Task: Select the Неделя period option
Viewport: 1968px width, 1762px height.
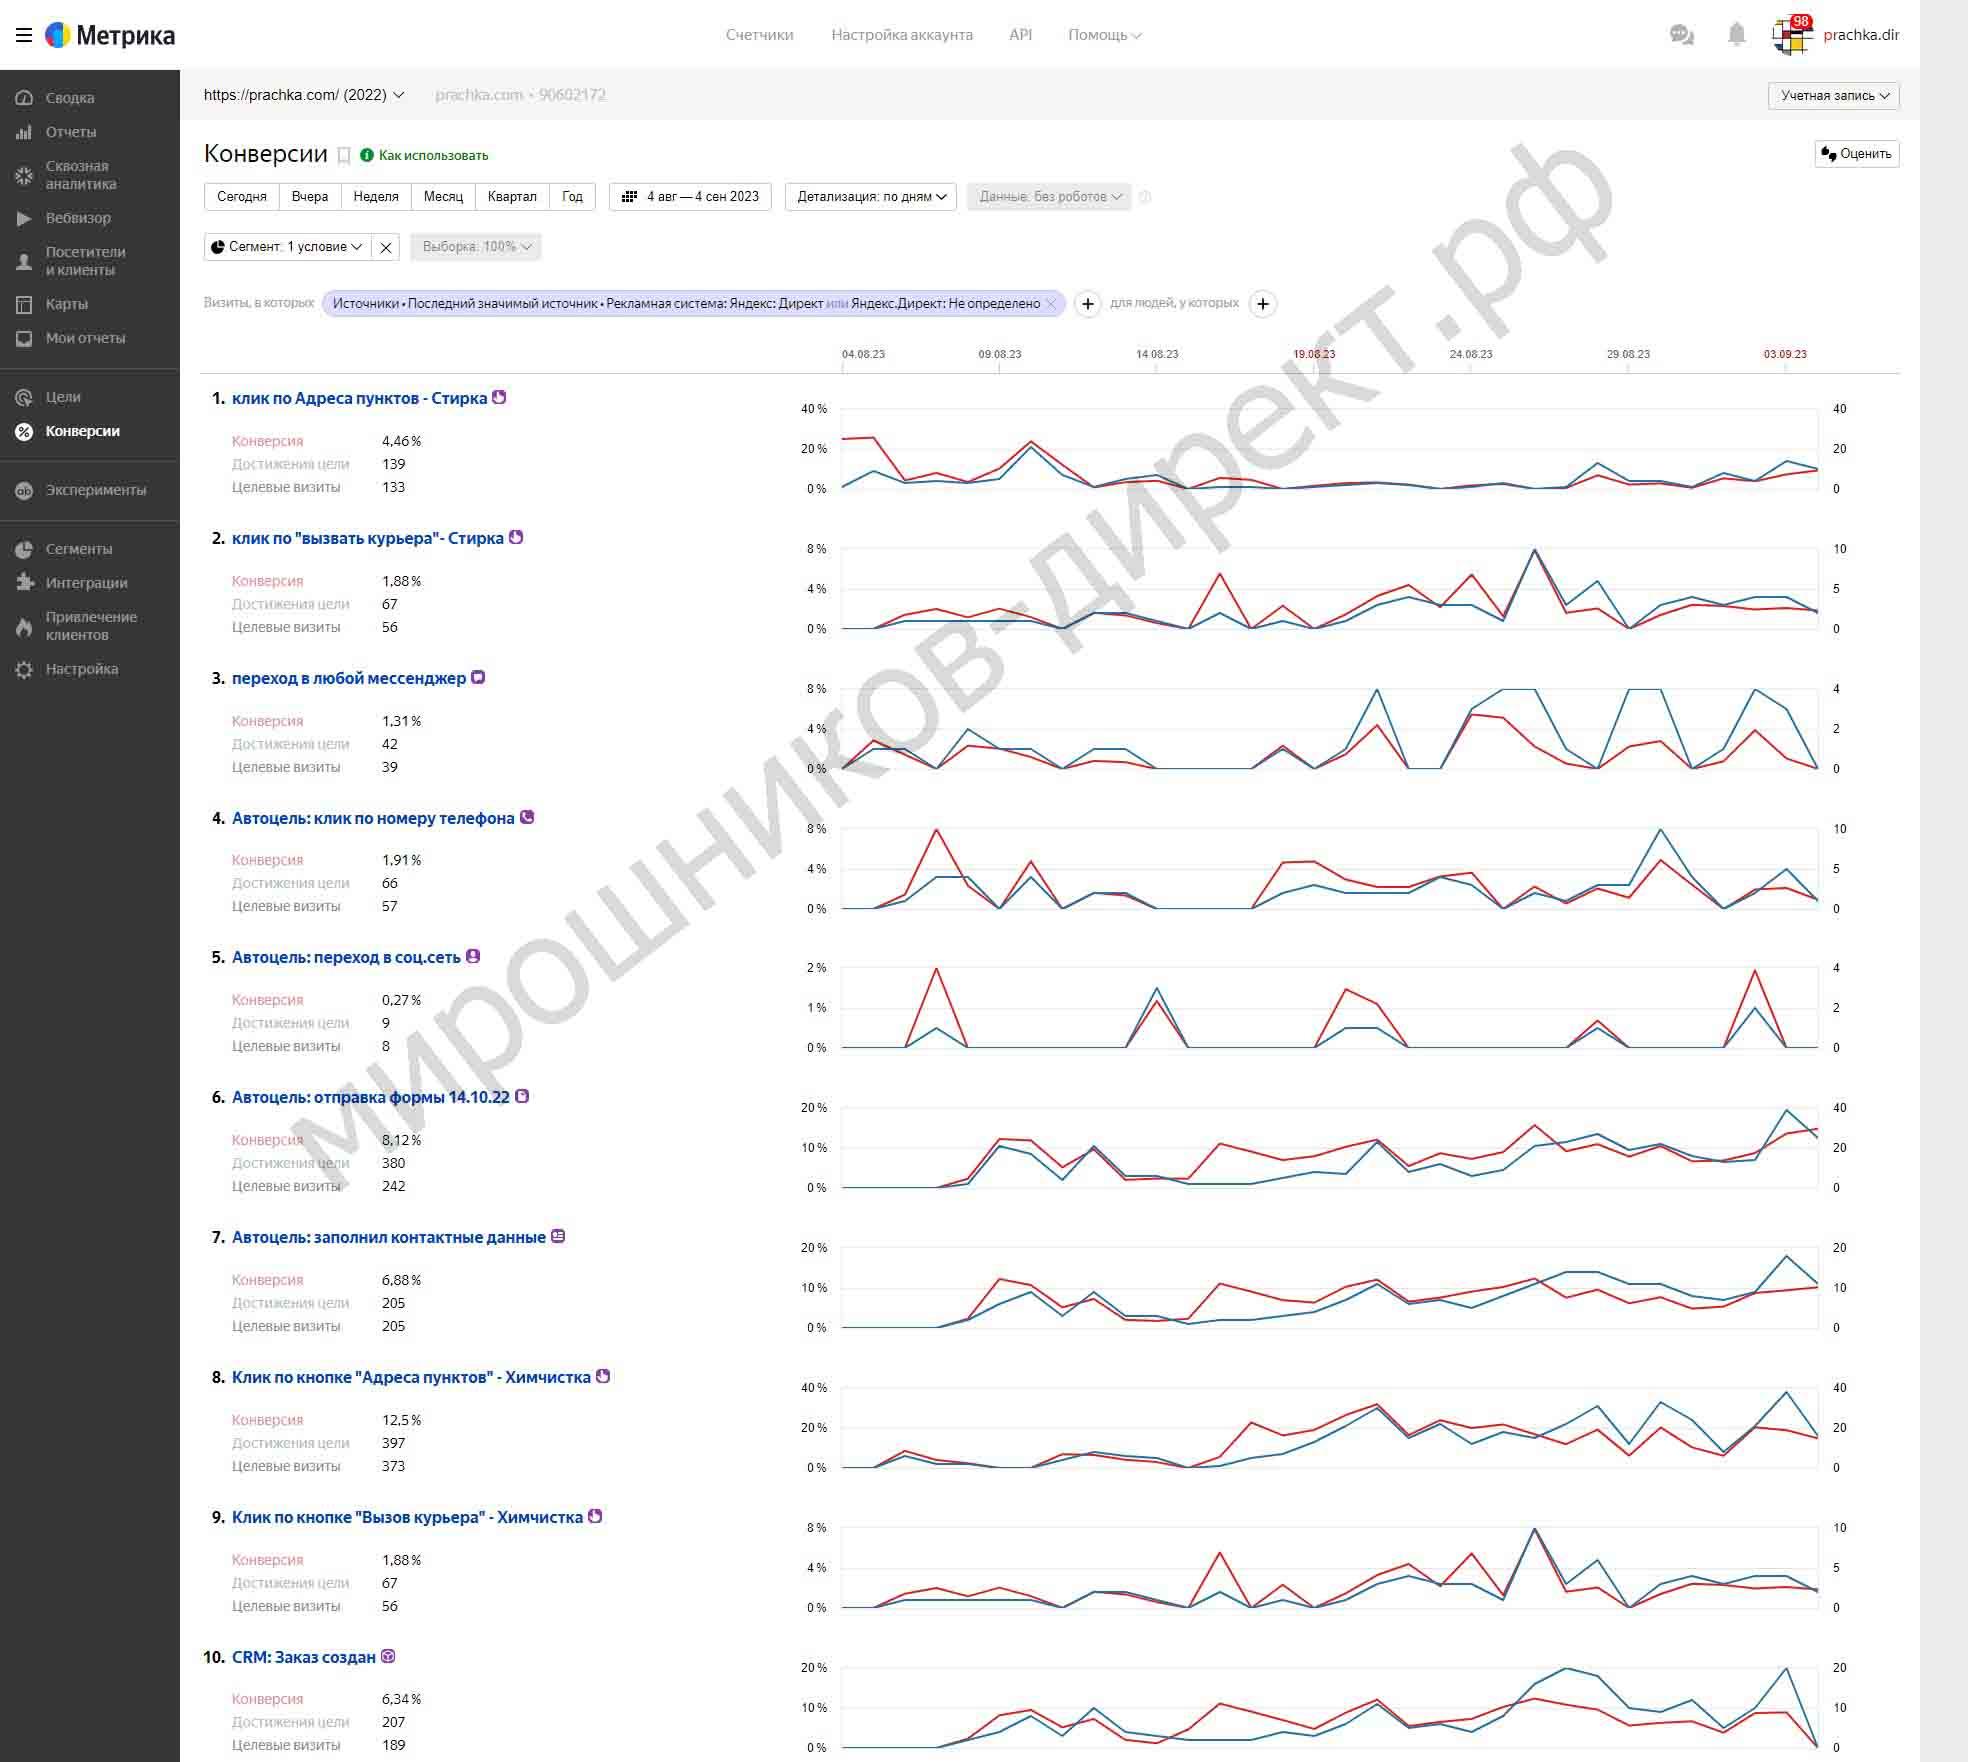Action: pos(376,197)
